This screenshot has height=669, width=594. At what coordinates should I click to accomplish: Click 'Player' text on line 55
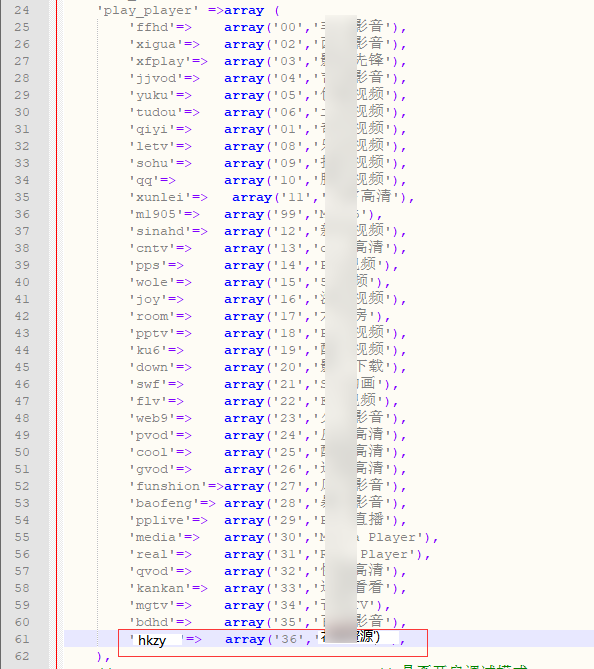click(x=392, y=538)
